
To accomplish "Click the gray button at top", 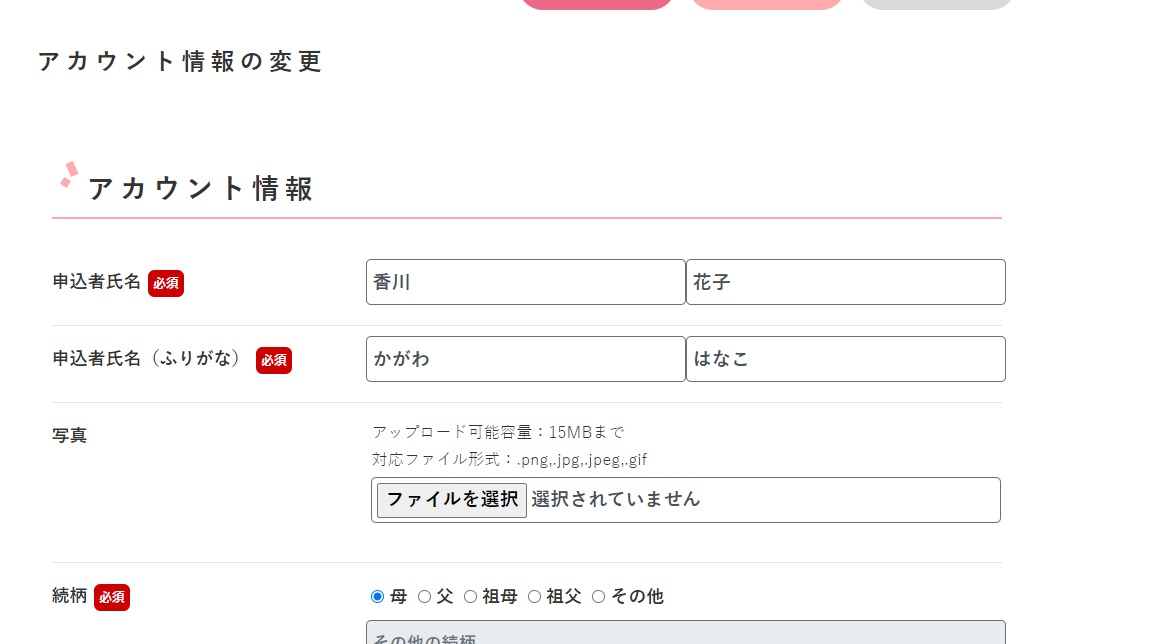I will pos(937,4).
